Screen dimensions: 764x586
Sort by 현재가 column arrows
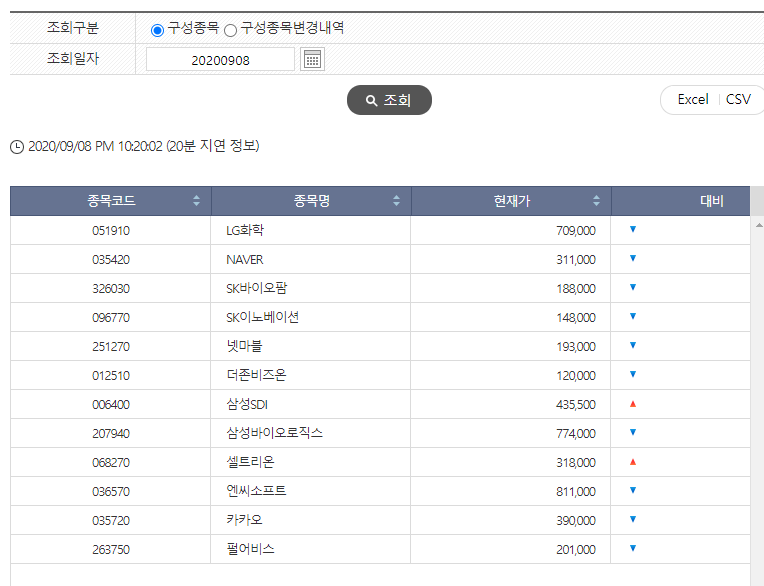(x=596, y=200)
